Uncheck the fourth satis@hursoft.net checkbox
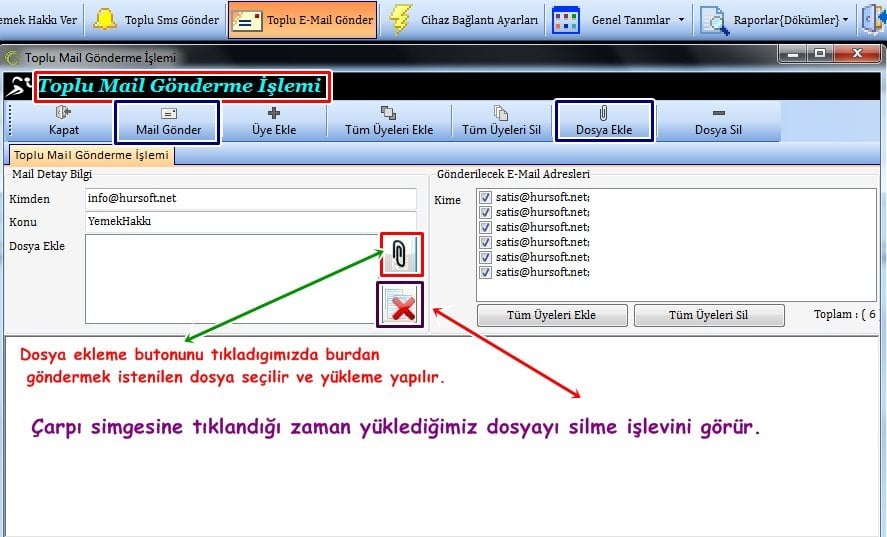 485,242
